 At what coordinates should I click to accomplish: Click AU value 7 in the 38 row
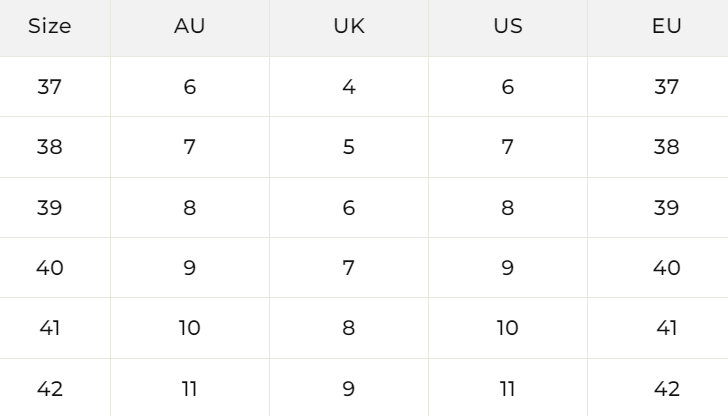coord(189,147)
